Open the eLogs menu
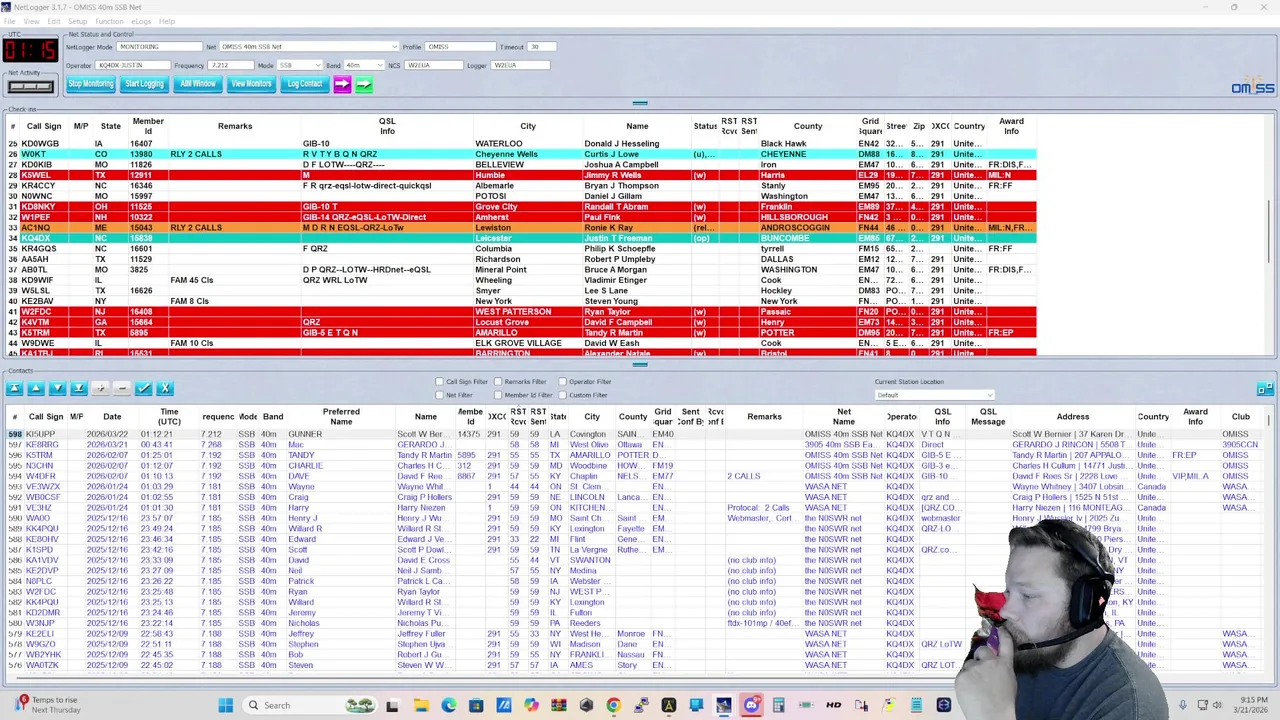 tap(141, 21)
